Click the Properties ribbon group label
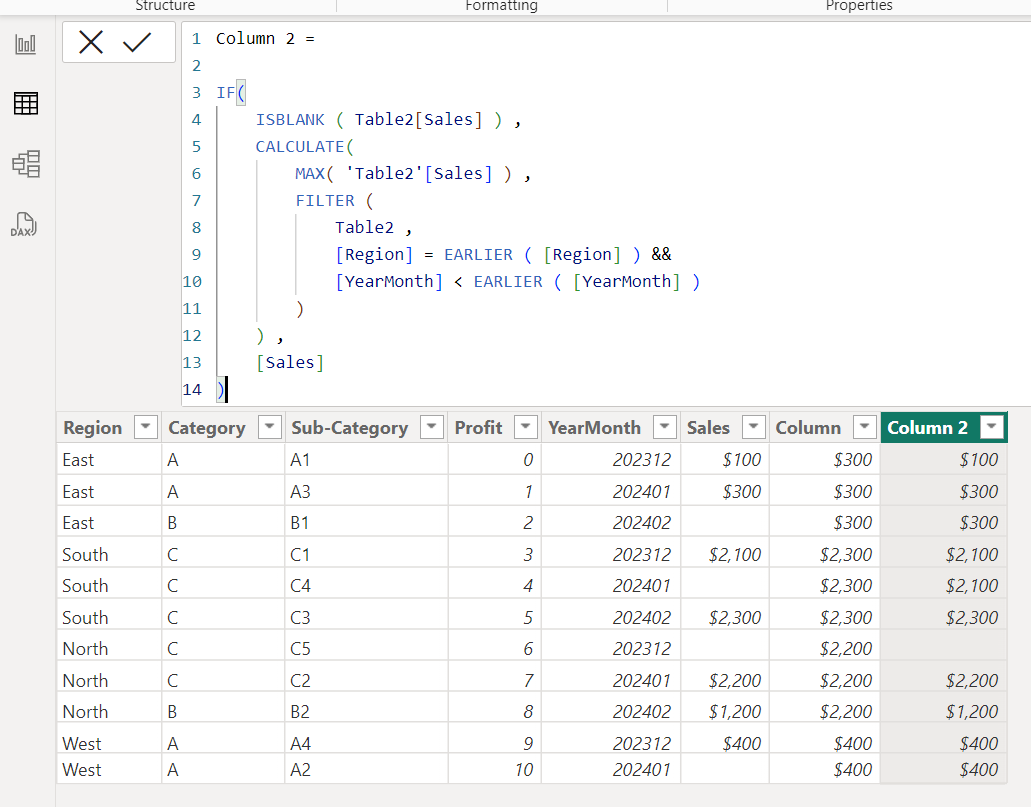 [859, 5]
